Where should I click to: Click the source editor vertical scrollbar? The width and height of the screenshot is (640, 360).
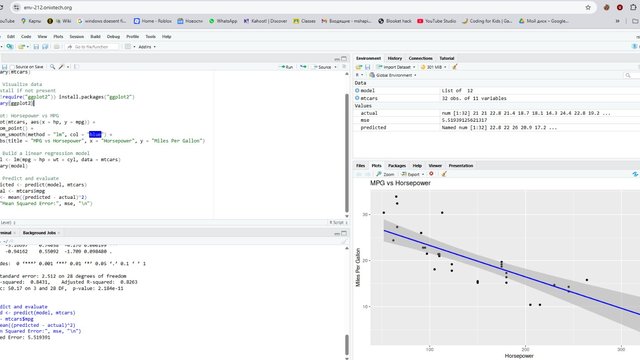click(347, 152)
